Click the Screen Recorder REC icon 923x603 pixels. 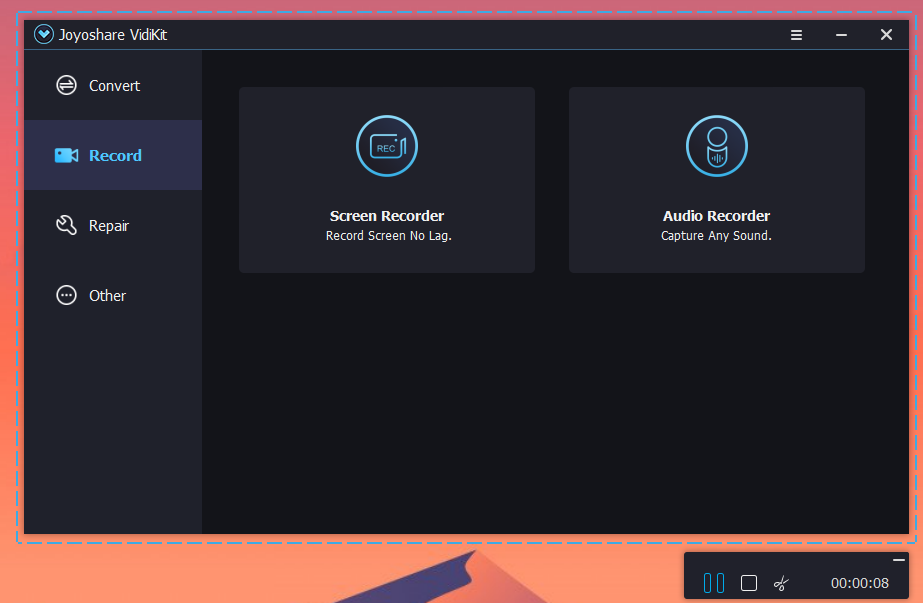(387, 146)
